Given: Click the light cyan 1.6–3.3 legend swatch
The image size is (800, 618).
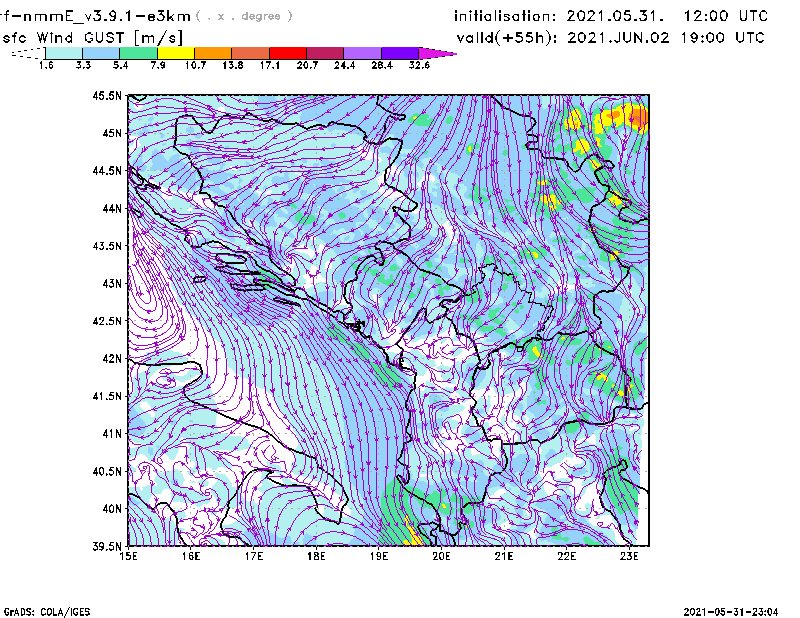Looking at the screenshot, I should [x=64, y=53].
